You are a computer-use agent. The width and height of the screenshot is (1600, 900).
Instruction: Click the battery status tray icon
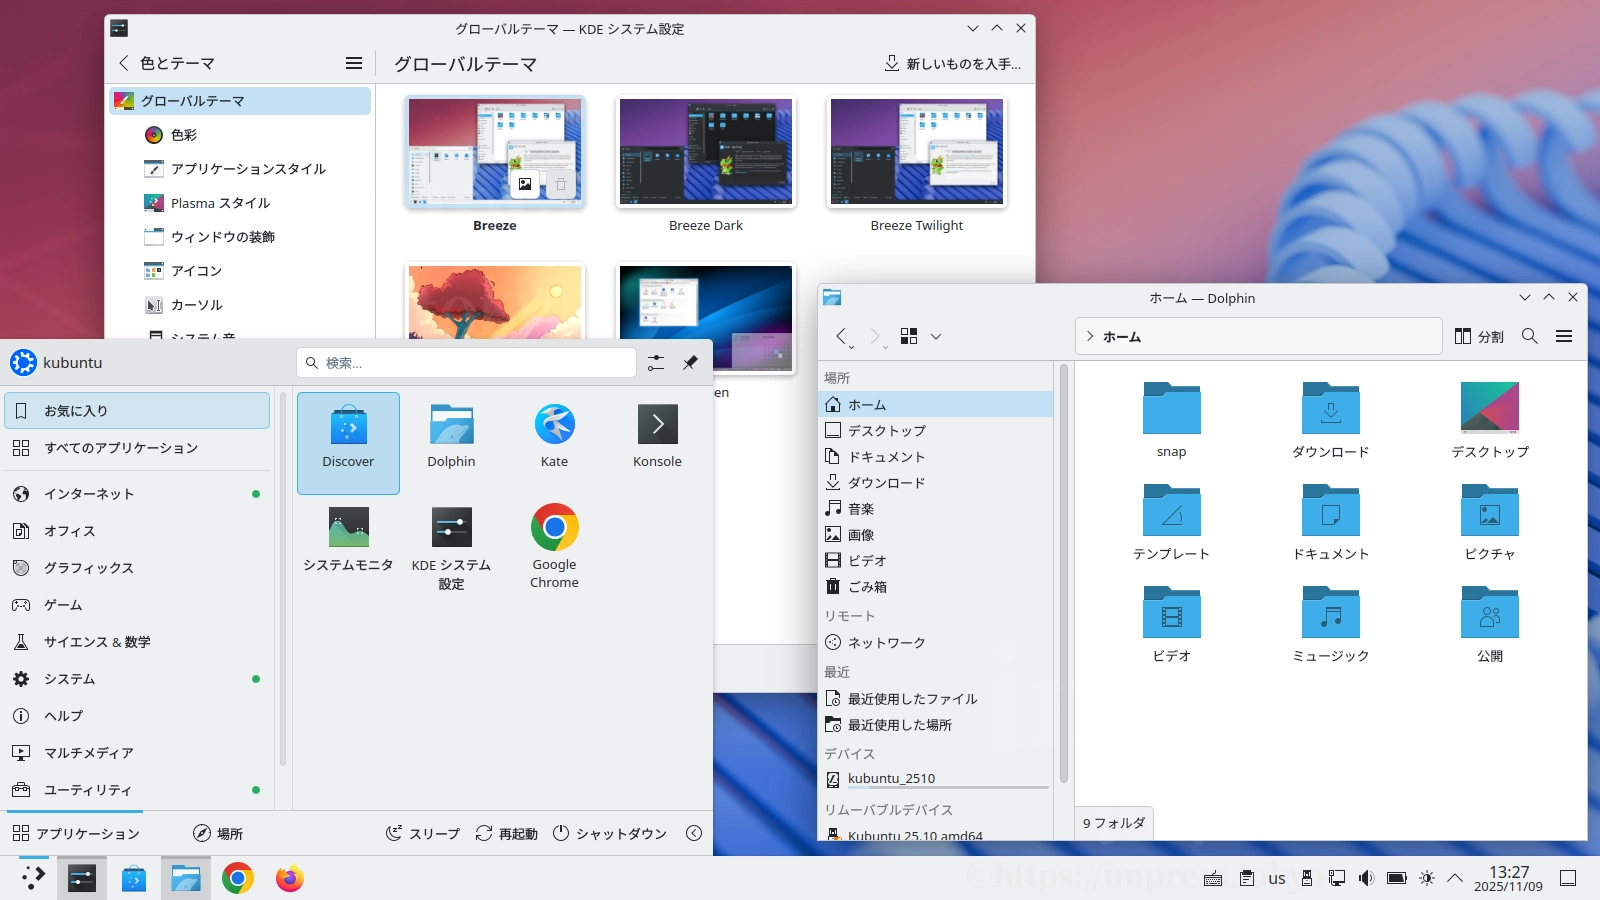[x=1397, y=878]
